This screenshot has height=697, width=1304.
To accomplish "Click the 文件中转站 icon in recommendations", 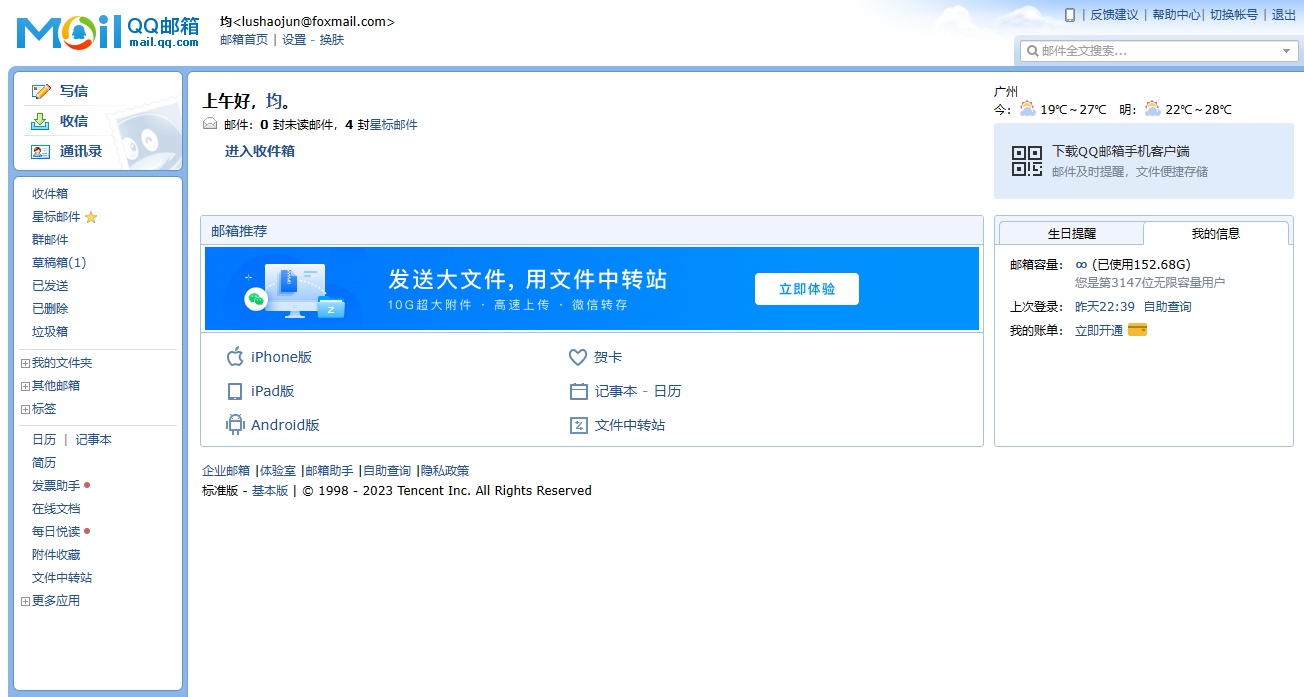I will (x=578, y=425).
